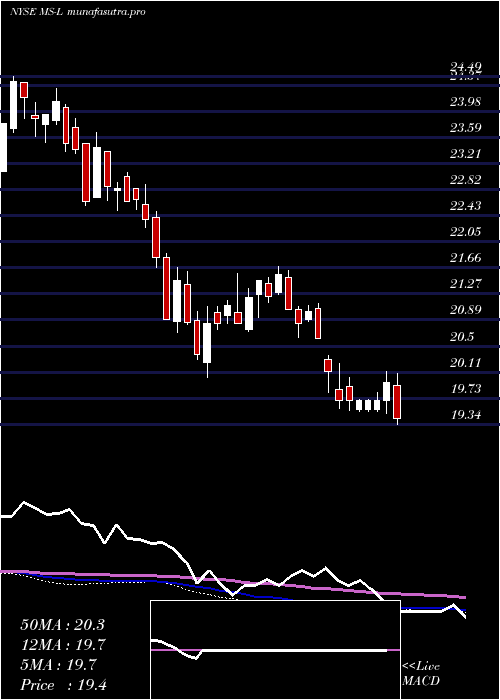Select the 22.05 price axis label
The height and width of the screenshot is (700, 500).
click(466, 232)
